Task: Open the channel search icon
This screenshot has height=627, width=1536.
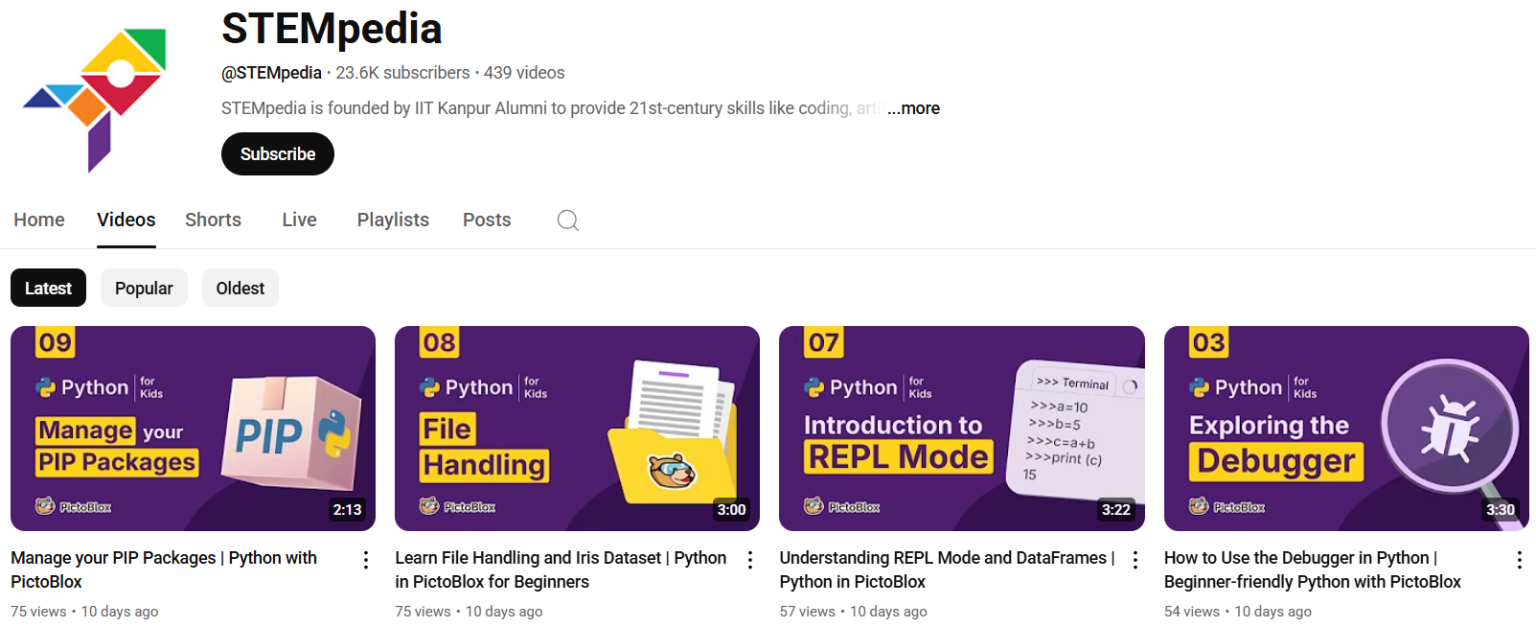Action: coord(567,220)
